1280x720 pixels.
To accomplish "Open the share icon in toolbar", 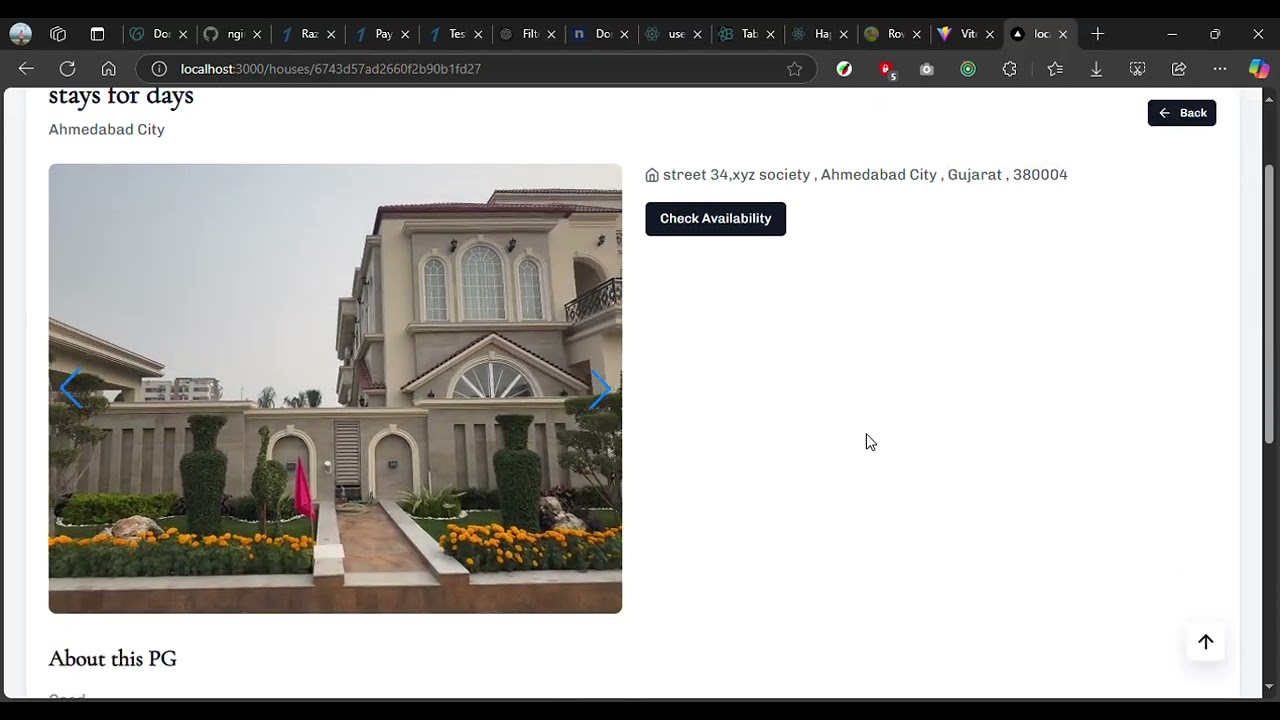I will click(x=1179, y=69).
